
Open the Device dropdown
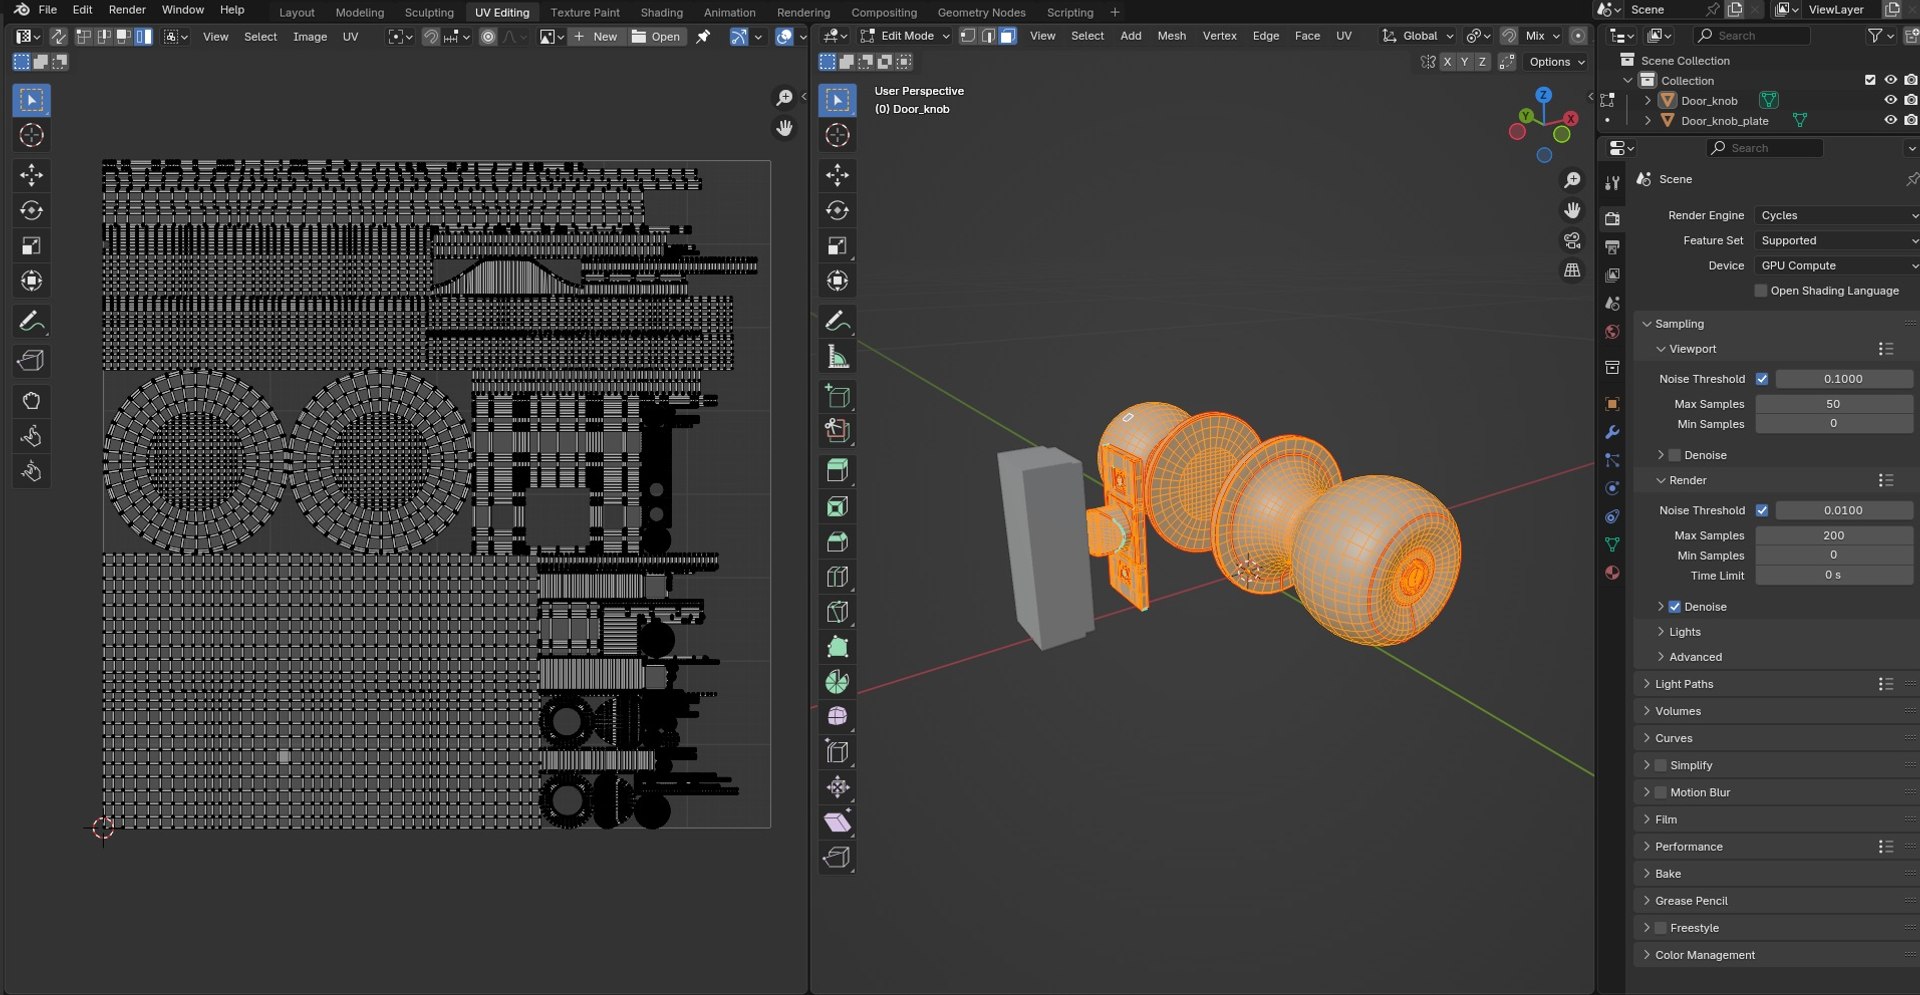click(1837, 265)
